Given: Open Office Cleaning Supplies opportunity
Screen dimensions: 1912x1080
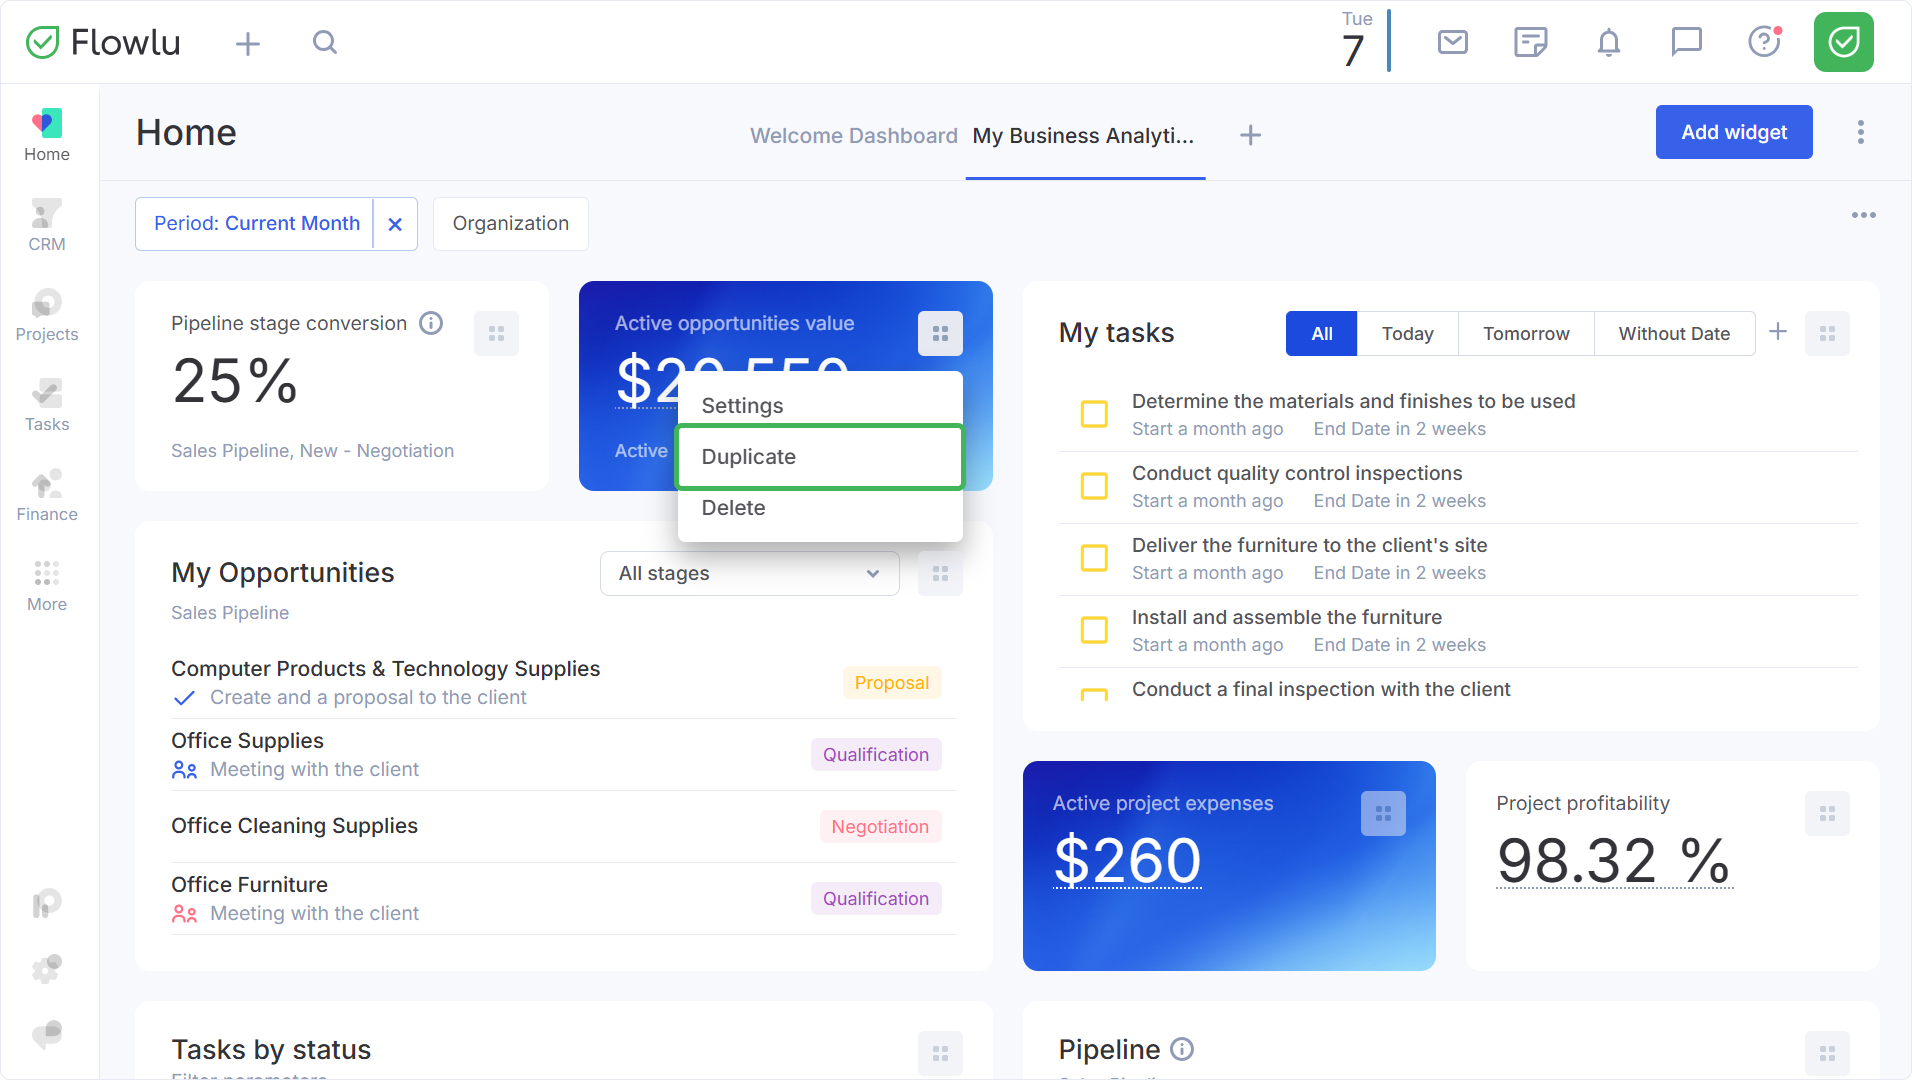Looking at the screenshot, I should tap(294, 826).
